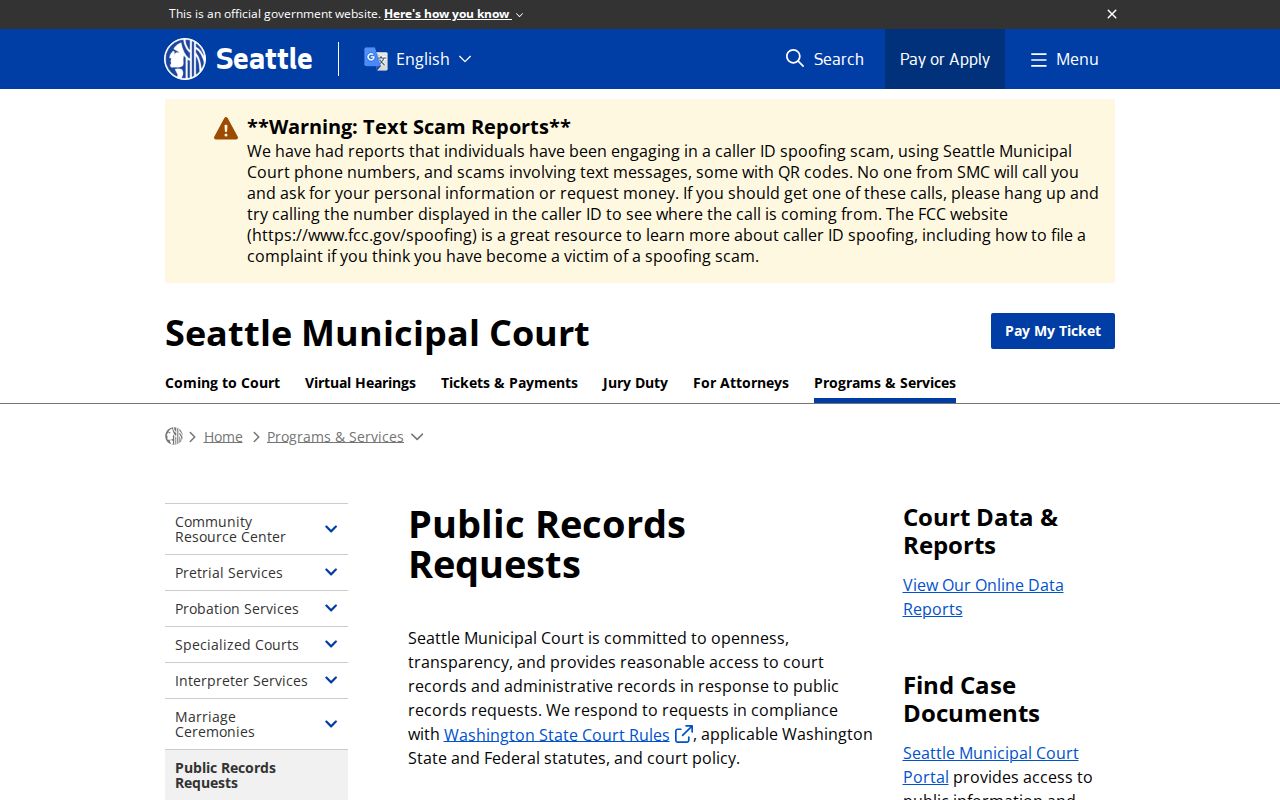Expand Community Resource Center submenu
The height and width of the screenshot is (800, 1280).
pyautogui.click(x=331, y=529)
